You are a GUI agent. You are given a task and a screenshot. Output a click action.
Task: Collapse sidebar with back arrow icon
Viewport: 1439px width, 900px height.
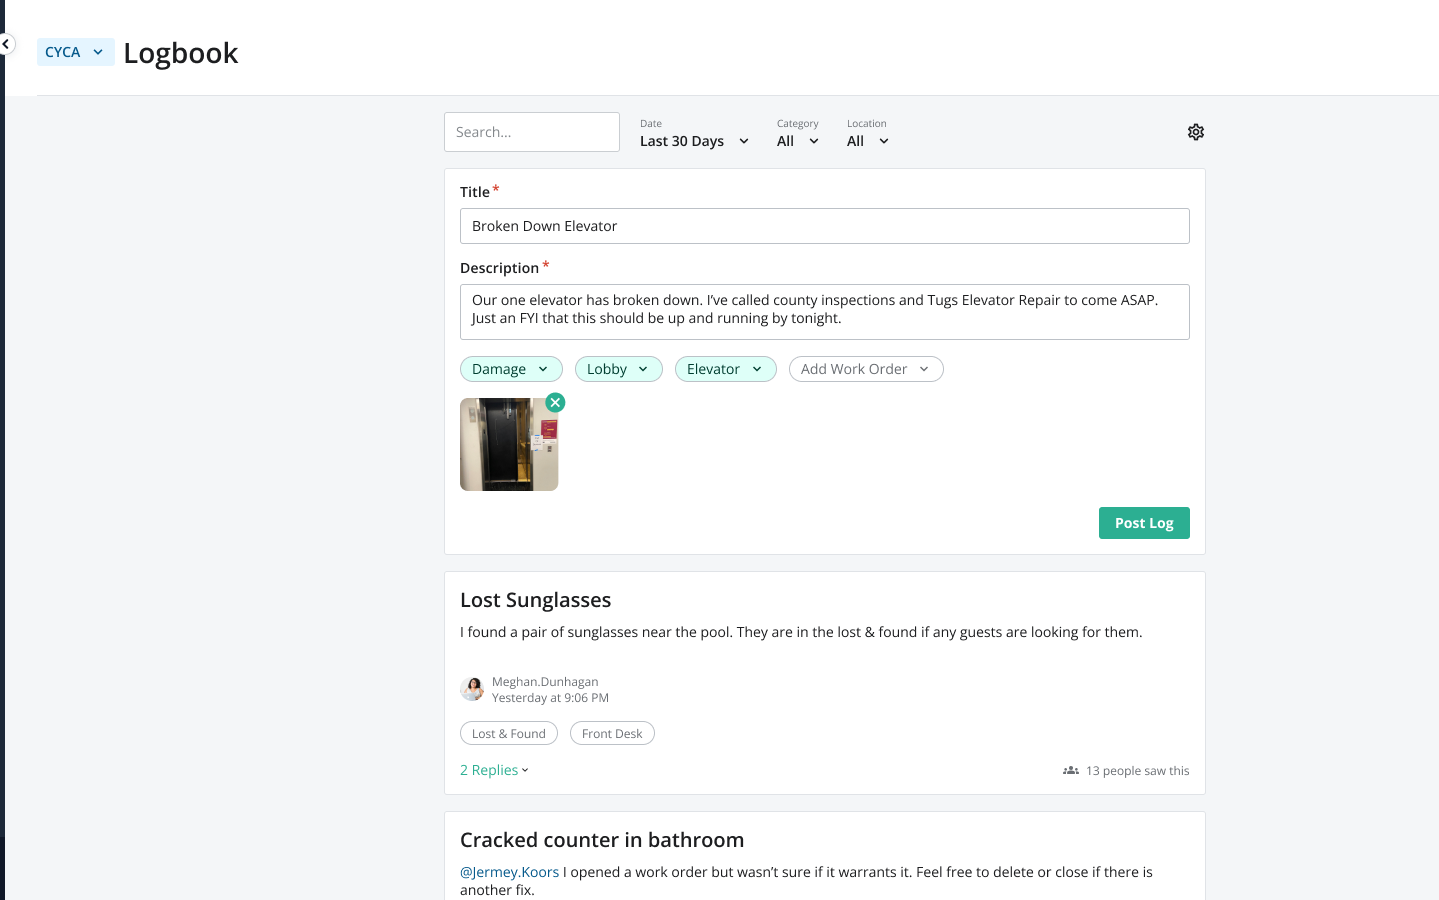pos(6,44)
